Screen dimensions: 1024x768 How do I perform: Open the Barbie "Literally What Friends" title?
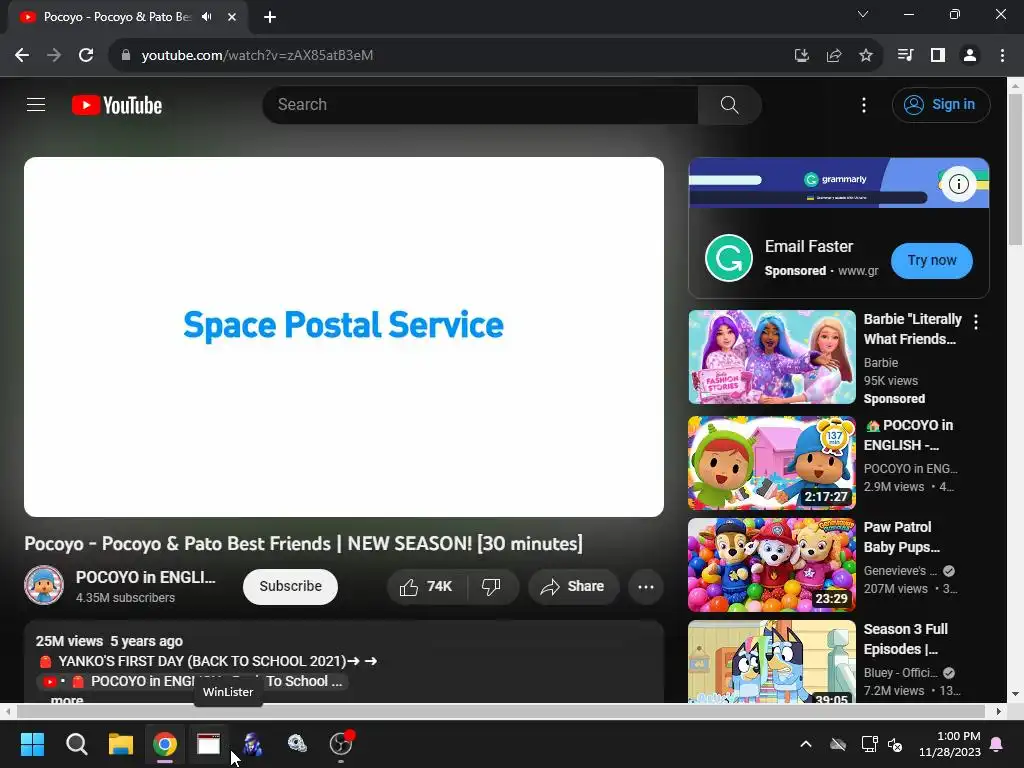click(x=912, y=329)
